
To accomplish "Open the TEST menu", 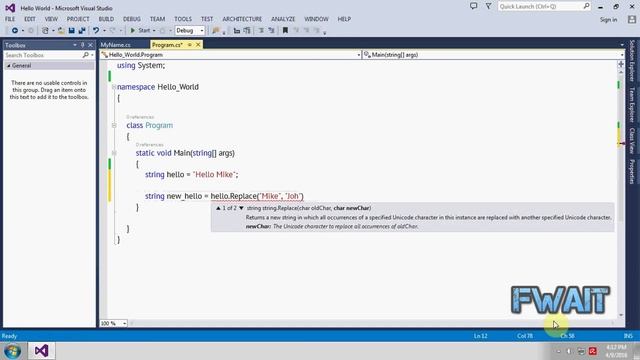I will pos(207,19).
